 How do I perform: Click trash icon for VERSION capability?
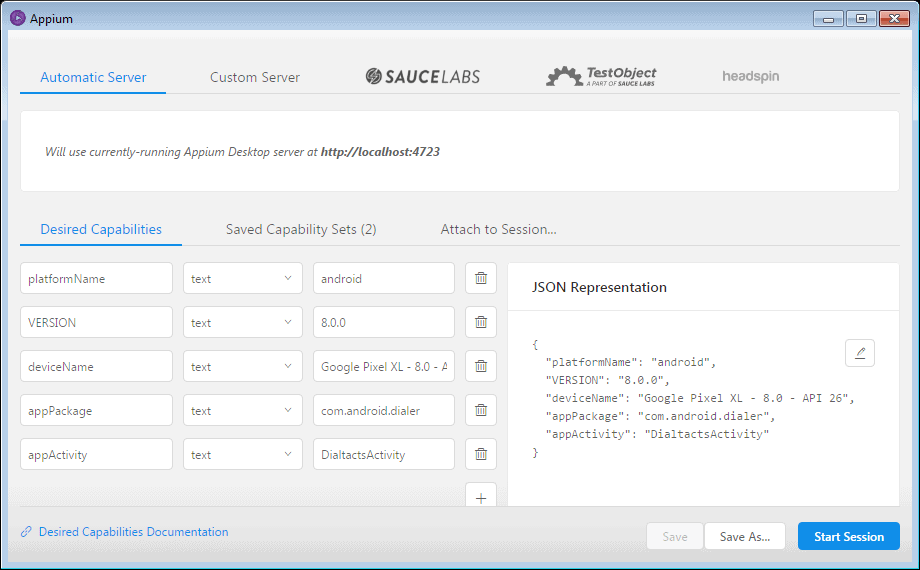pos(481,323)
